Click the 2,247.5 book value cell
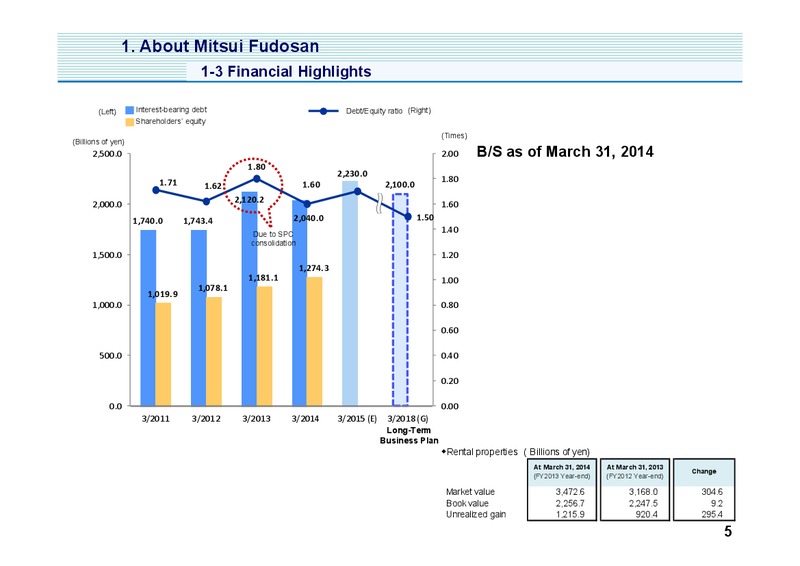The width and height of the screenshot is (800, 566). pos(643,504)
